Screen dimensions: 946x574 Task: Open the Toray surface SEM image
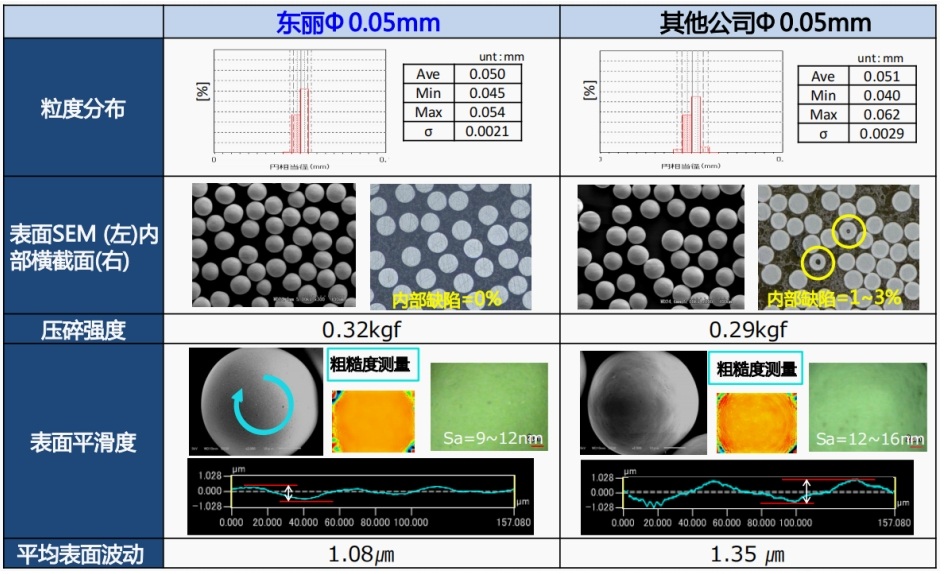(x=273, y=245)
